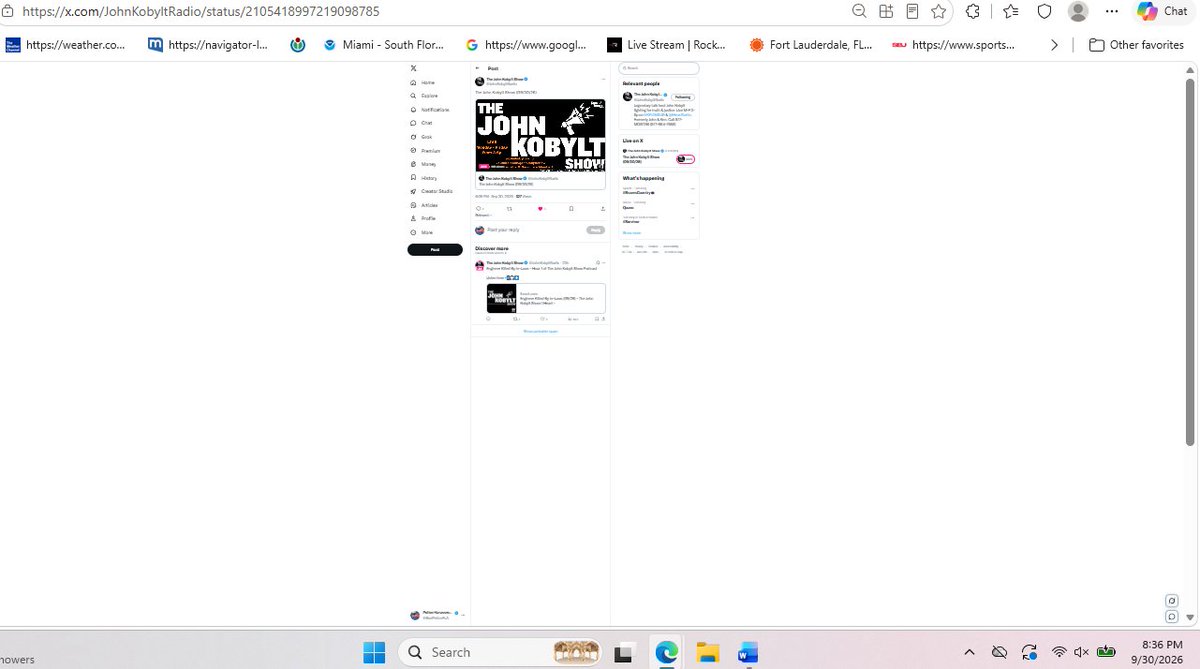Click the share icon on main post
The width and height of the screenshot is (1200, 669).
click(x=603, y=208)
